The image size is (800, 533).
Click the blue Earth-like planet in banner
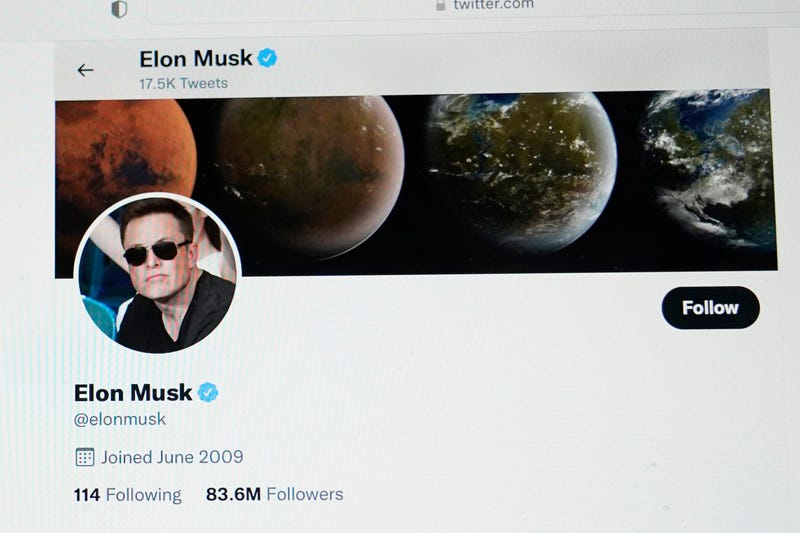pos(710,166)
